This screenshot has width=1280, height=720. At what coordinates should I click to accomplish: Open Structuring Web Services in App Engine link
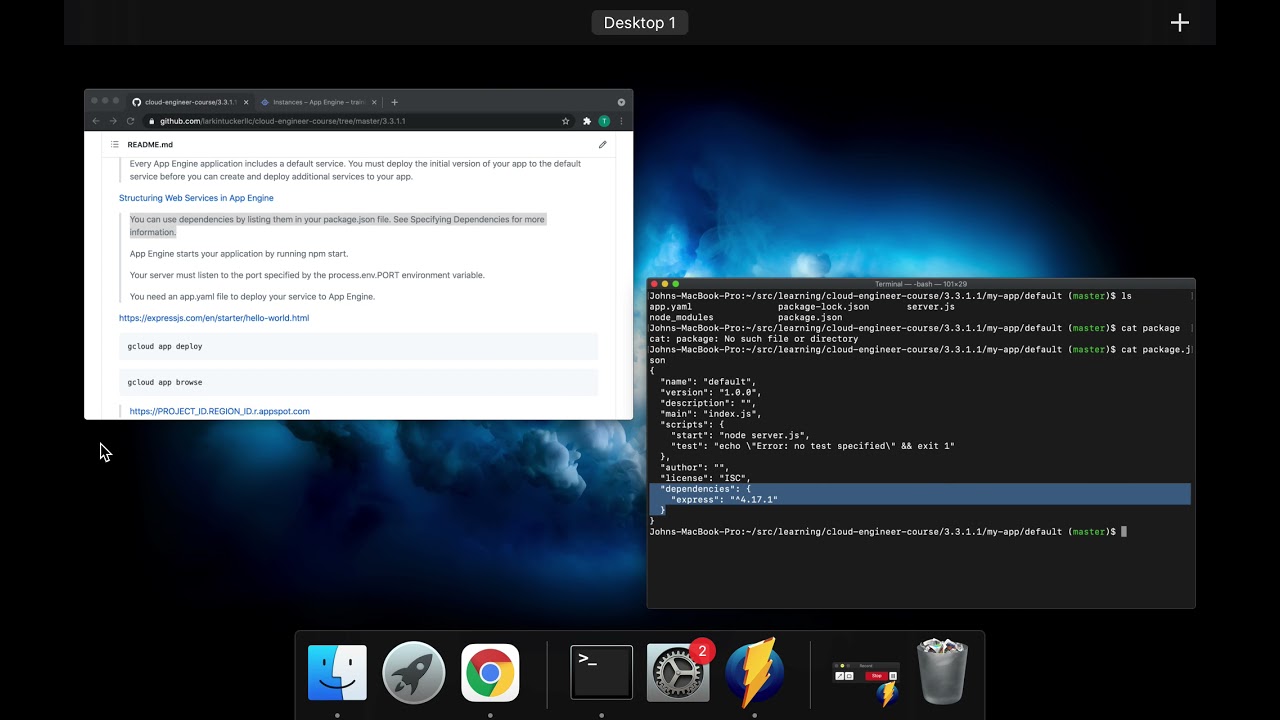coord(196,198)
